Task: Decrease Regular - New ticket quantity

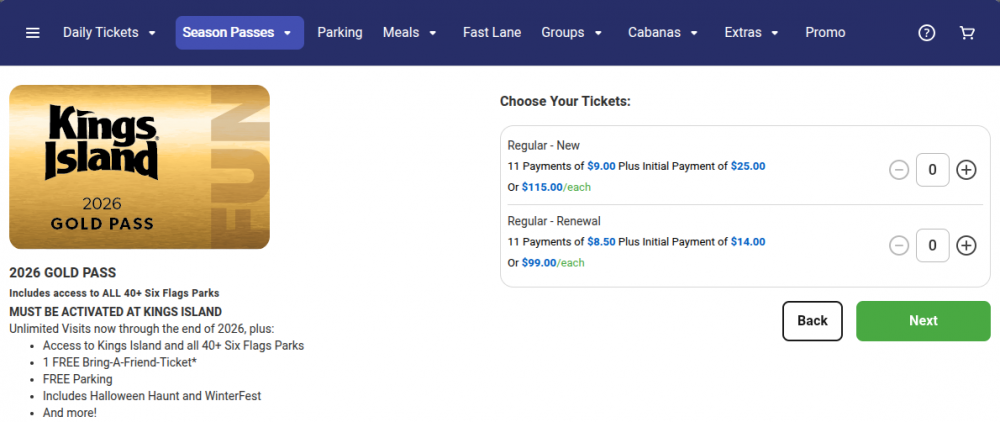Action: tap(899, 170)
